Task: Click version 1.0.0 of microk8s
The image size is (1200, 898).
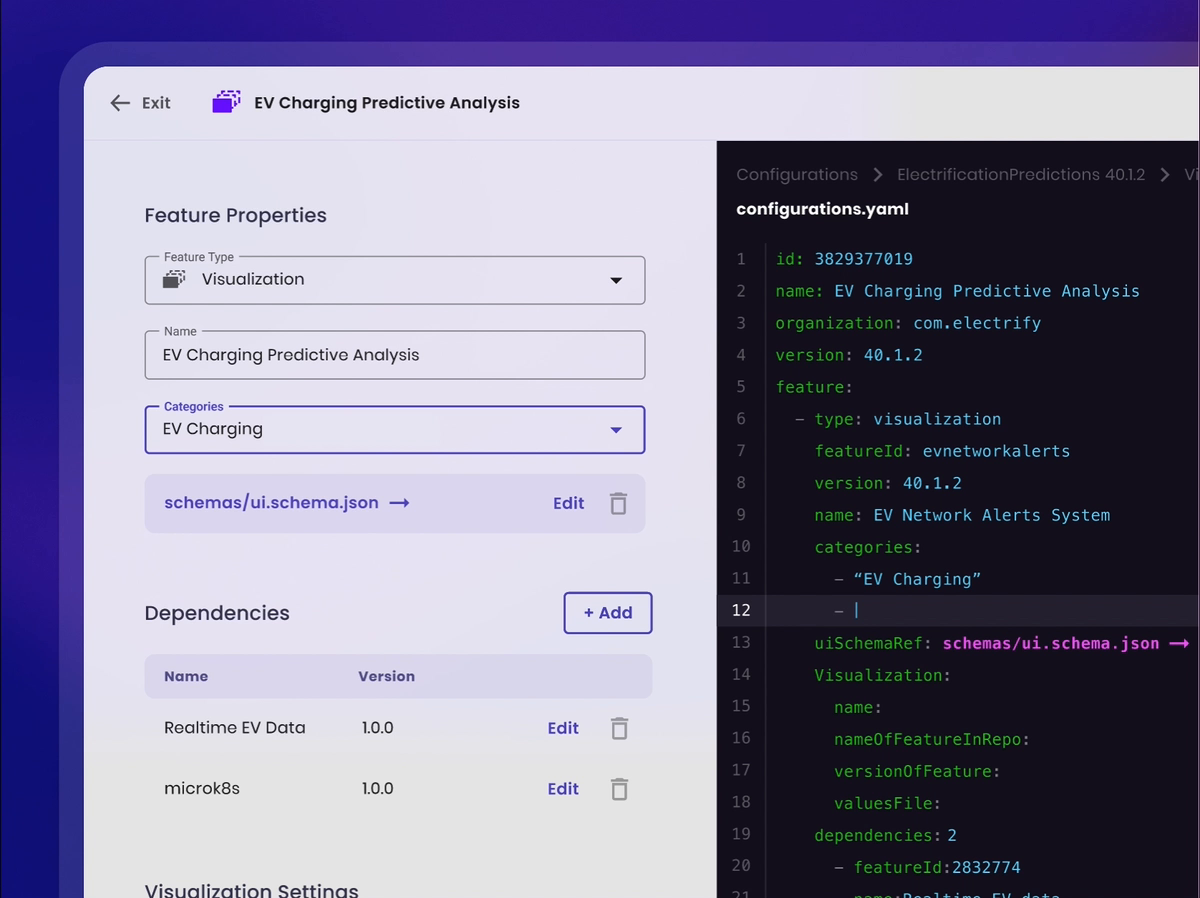Action: tap(378, 789)
